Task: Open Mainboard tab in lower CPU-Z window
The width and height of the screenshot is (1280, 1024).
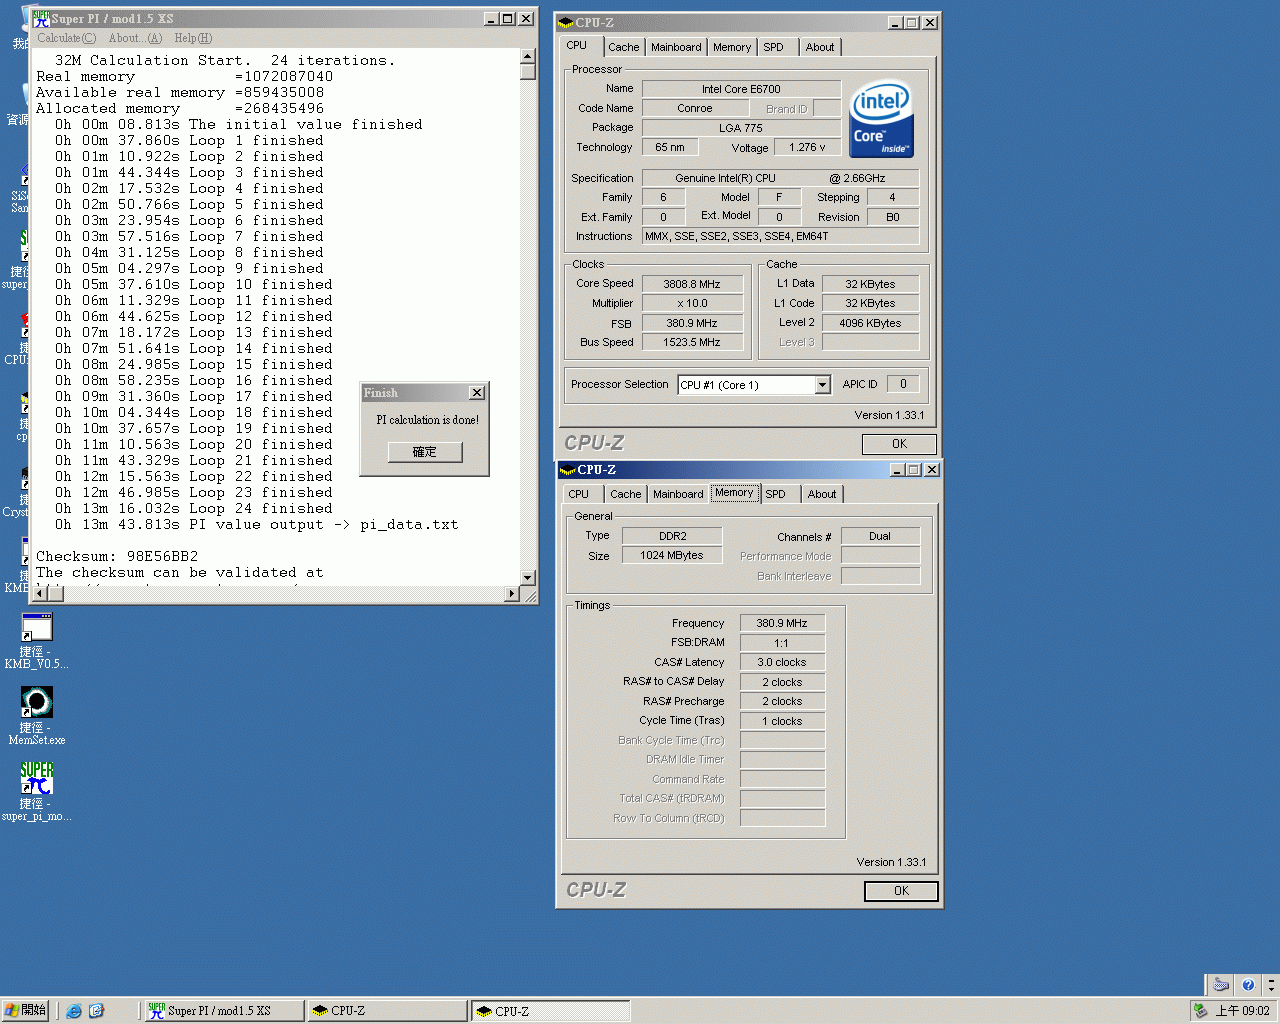Action: point(678,494)
